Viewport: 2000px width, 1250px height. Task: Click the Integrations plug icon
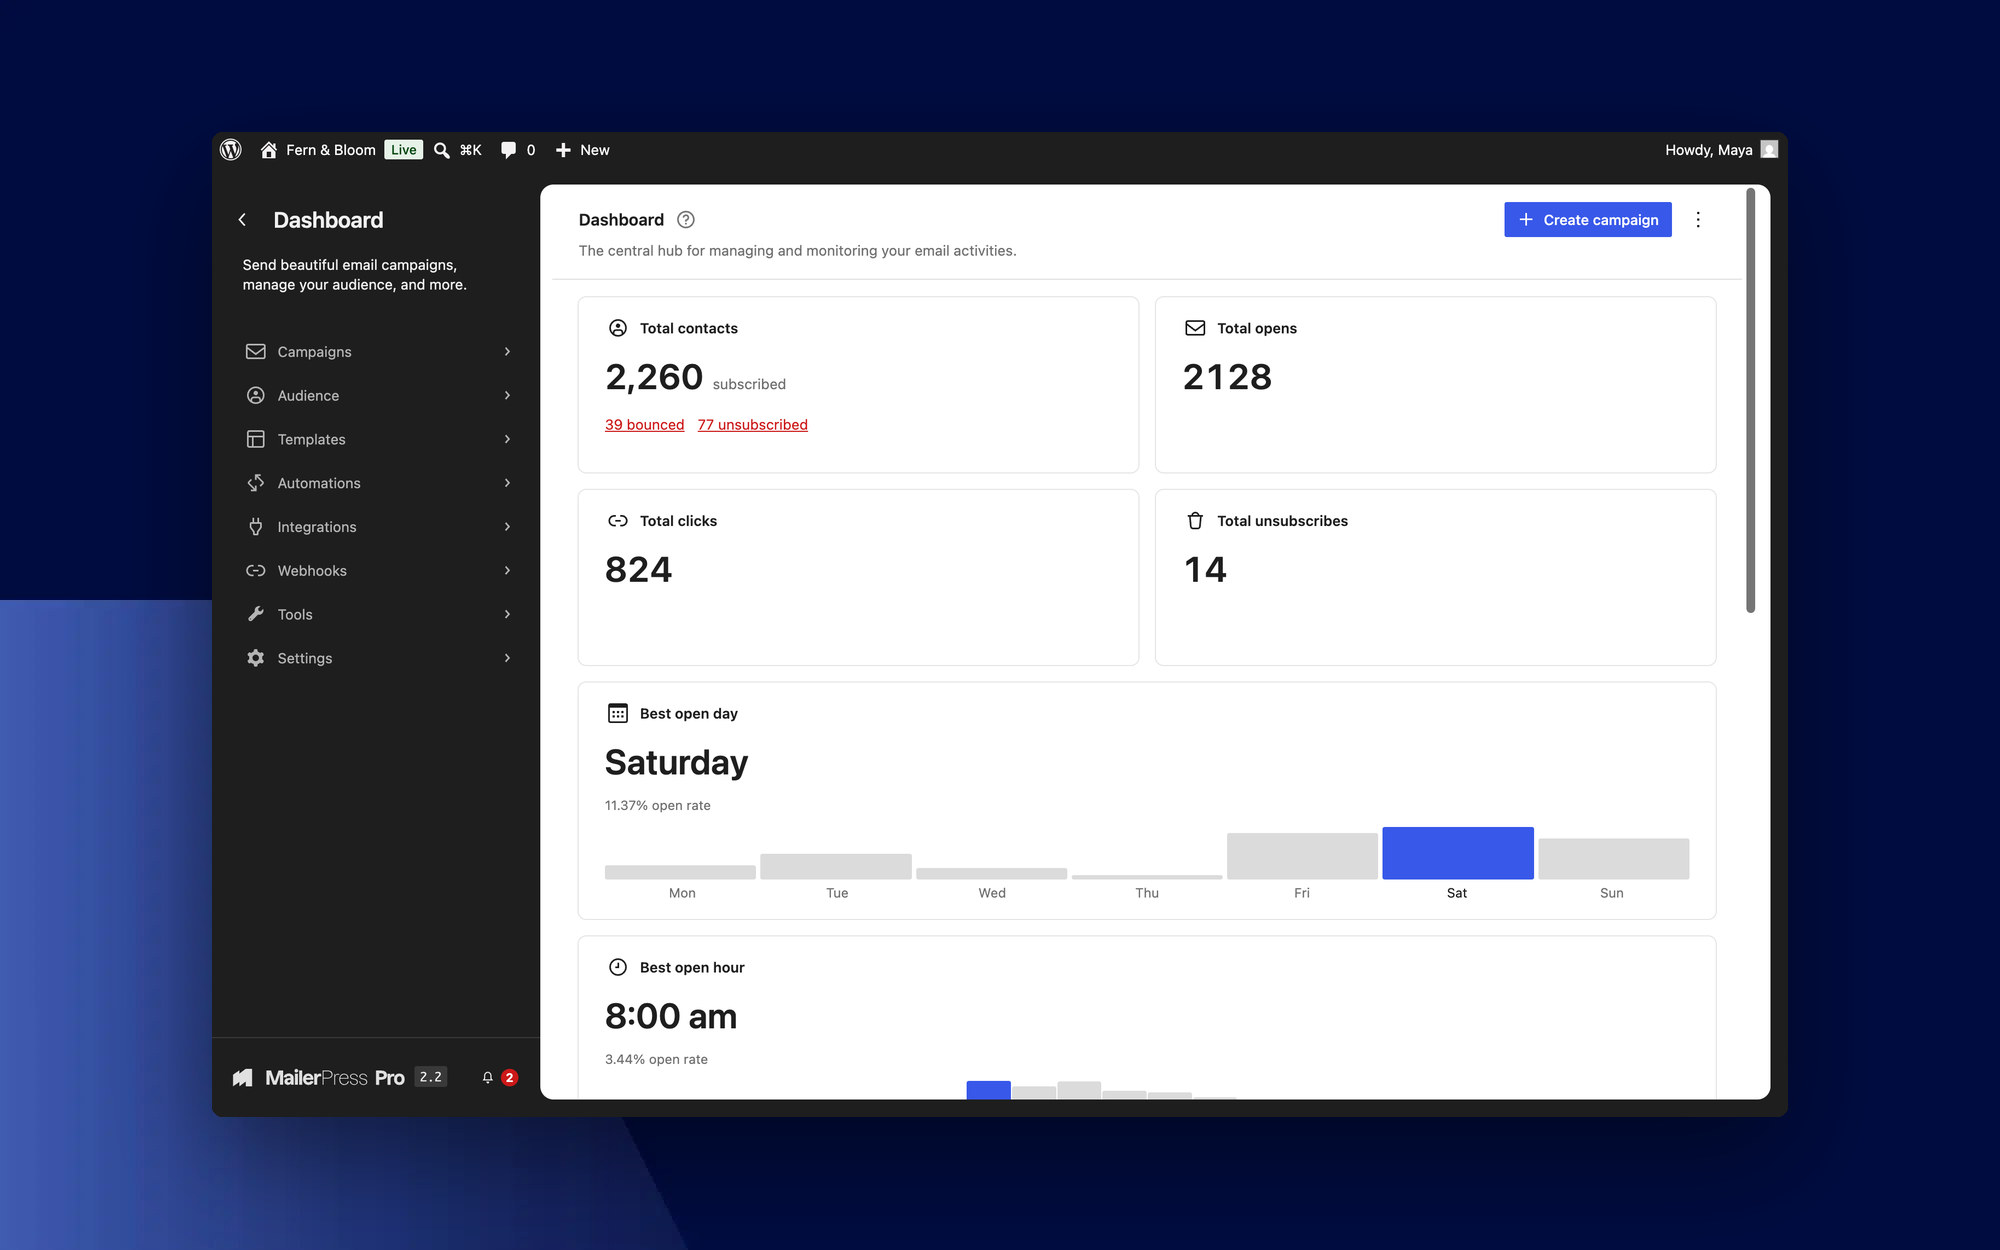(256, 527)
